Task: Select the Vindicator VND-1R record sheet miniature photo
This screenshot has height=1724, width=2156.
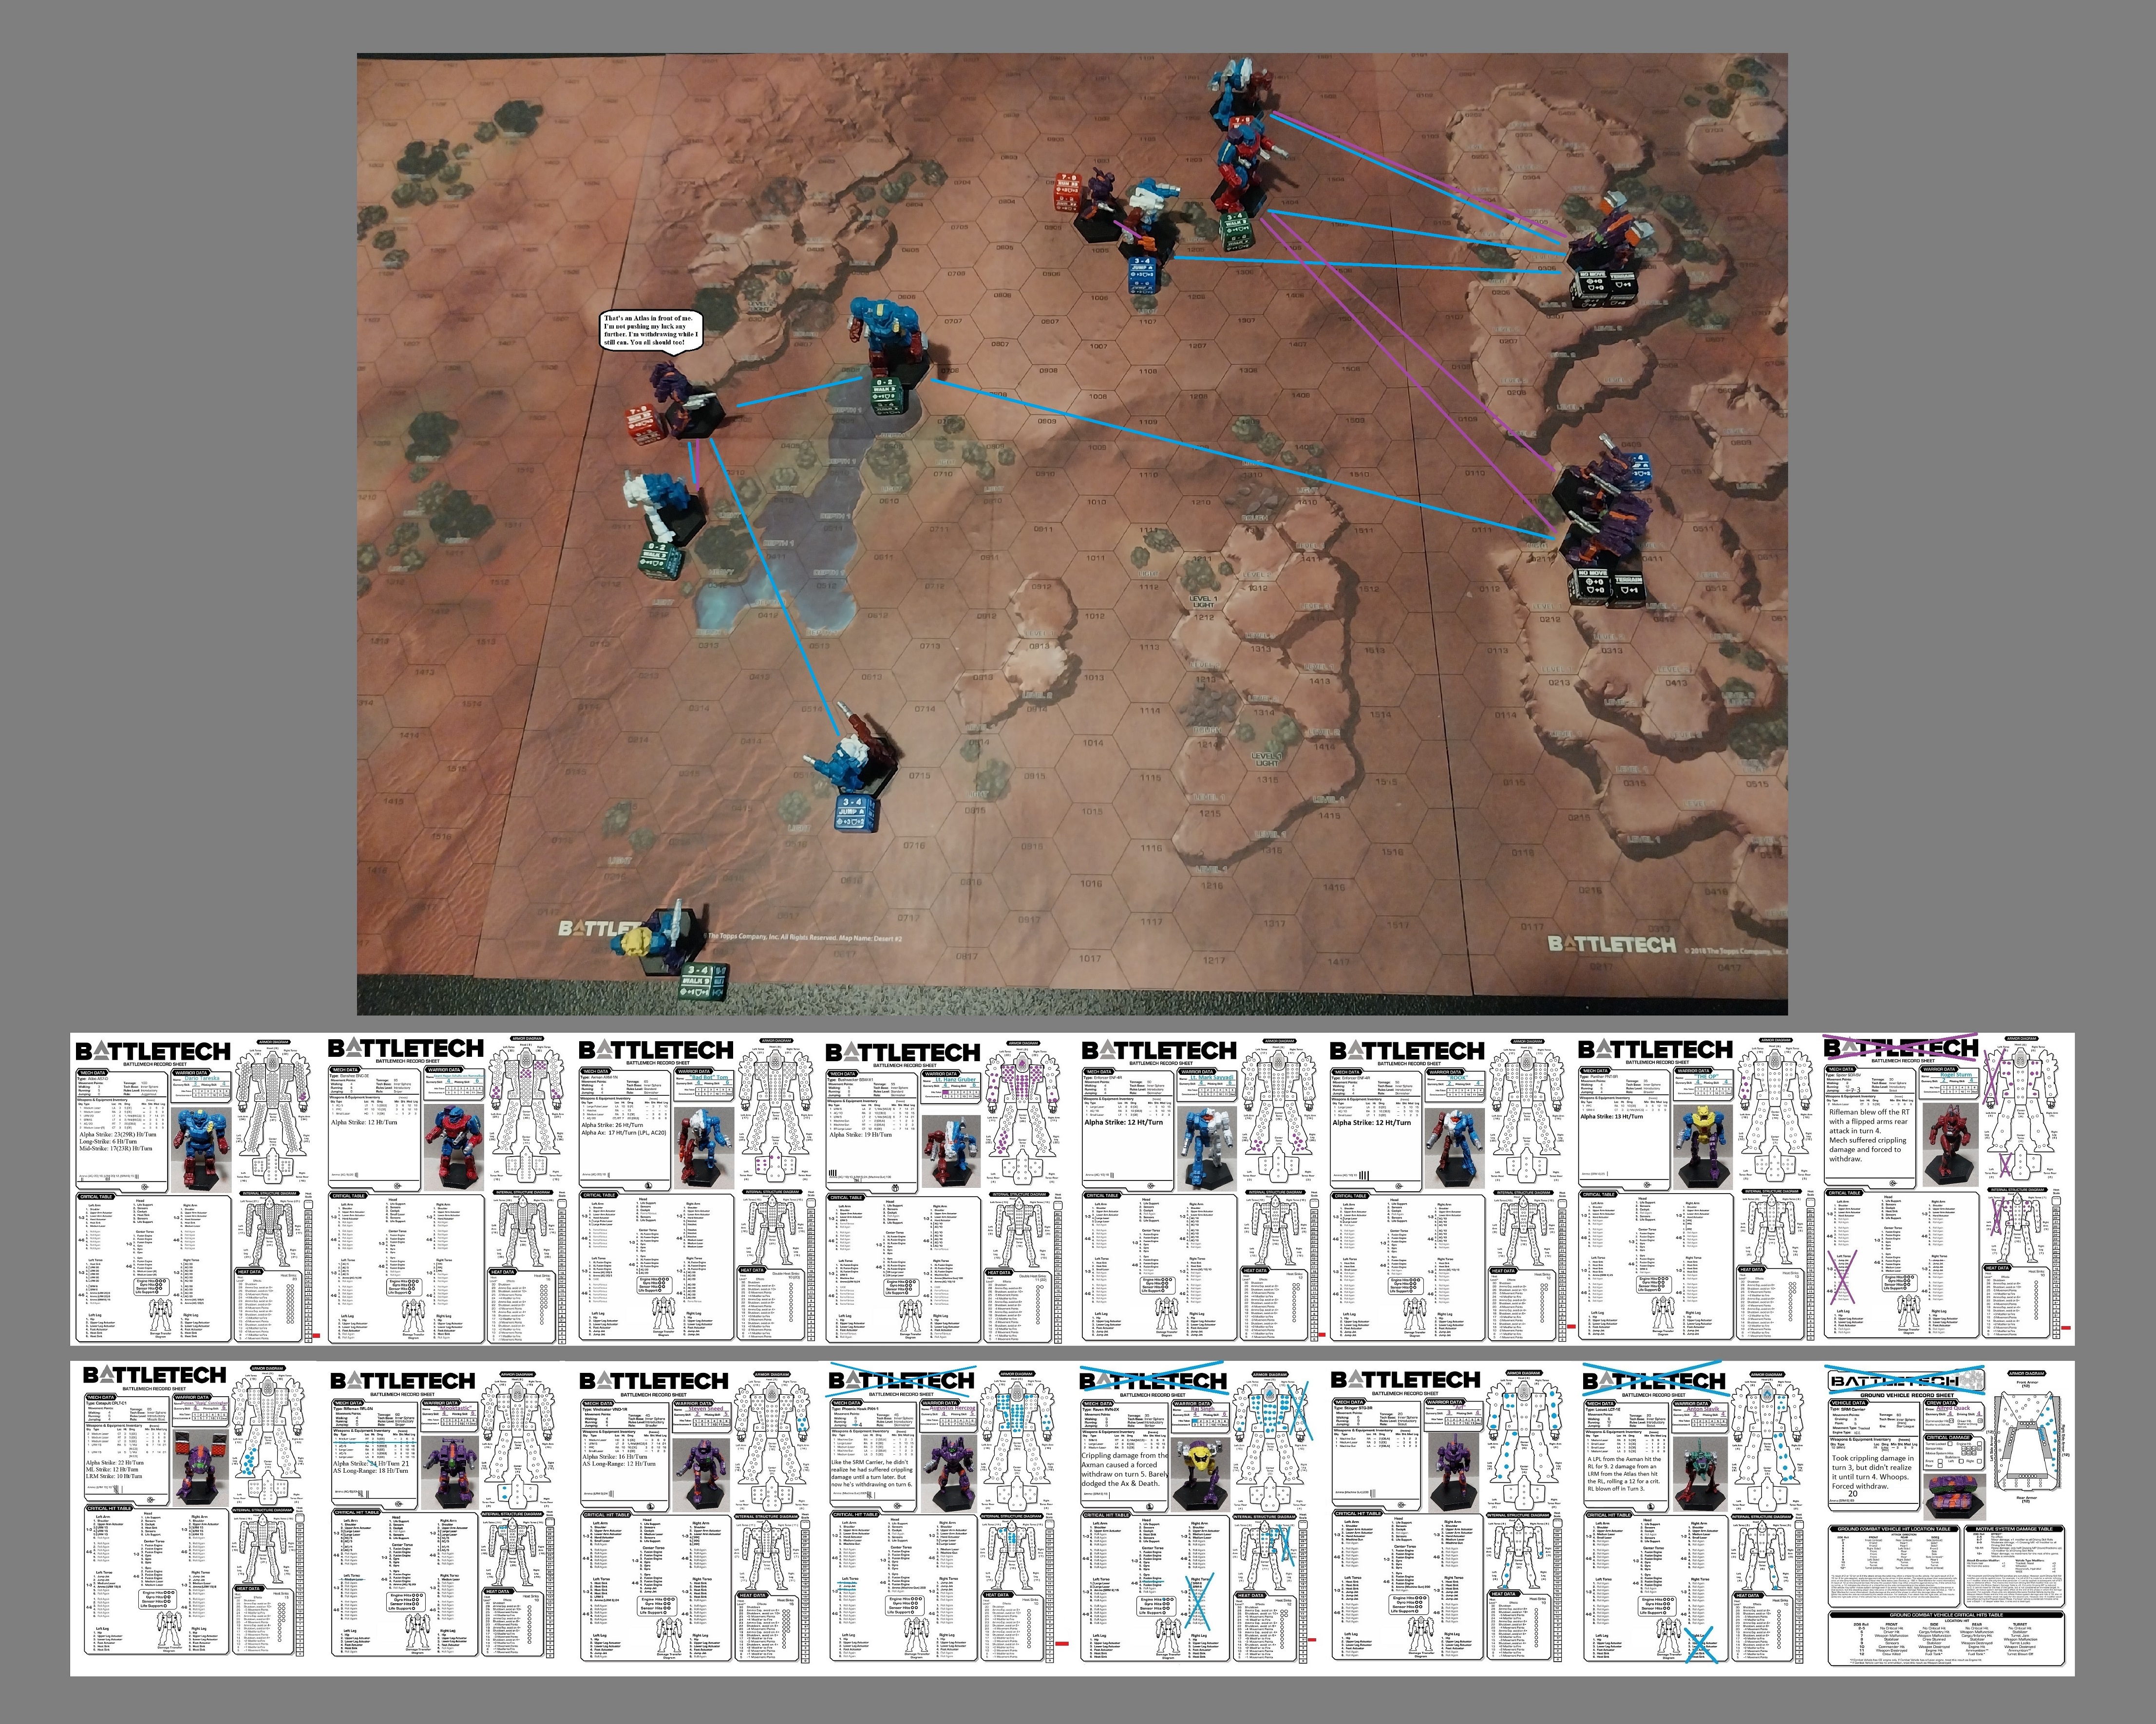Action: pos(701,1475)
